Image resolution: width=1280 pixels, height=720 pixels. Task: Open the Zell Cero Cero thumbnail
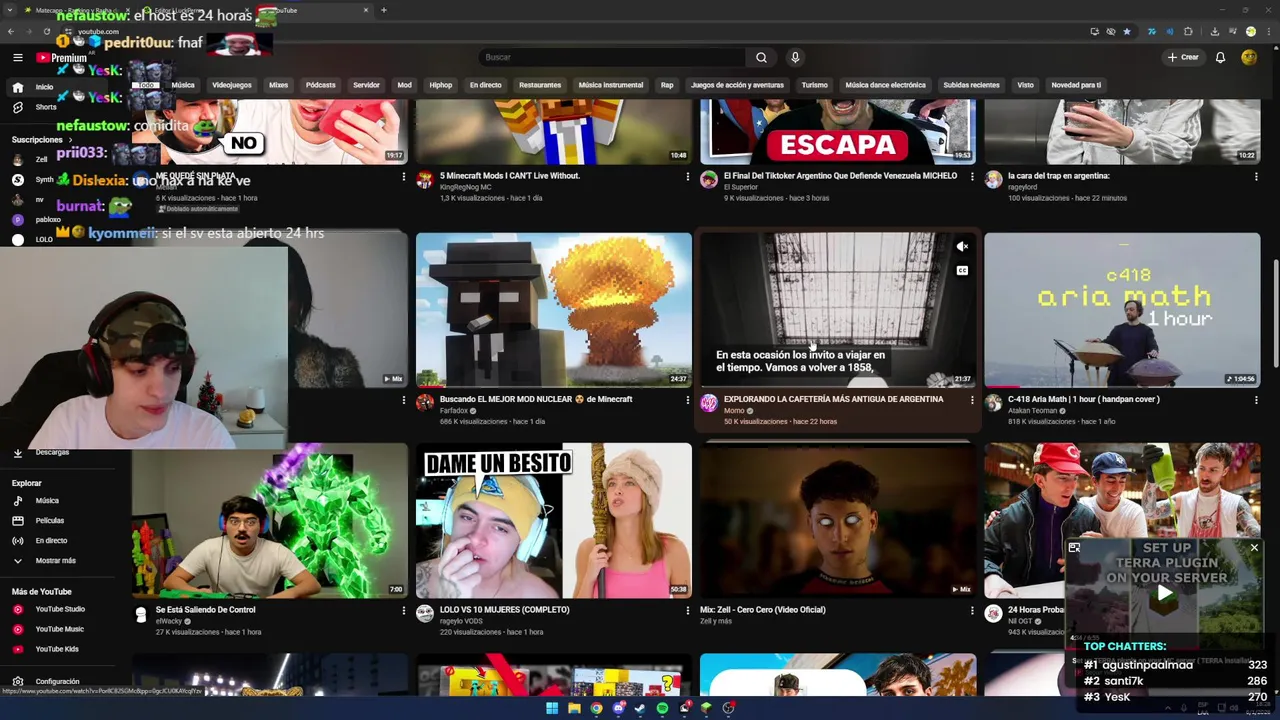pos(838,521)
